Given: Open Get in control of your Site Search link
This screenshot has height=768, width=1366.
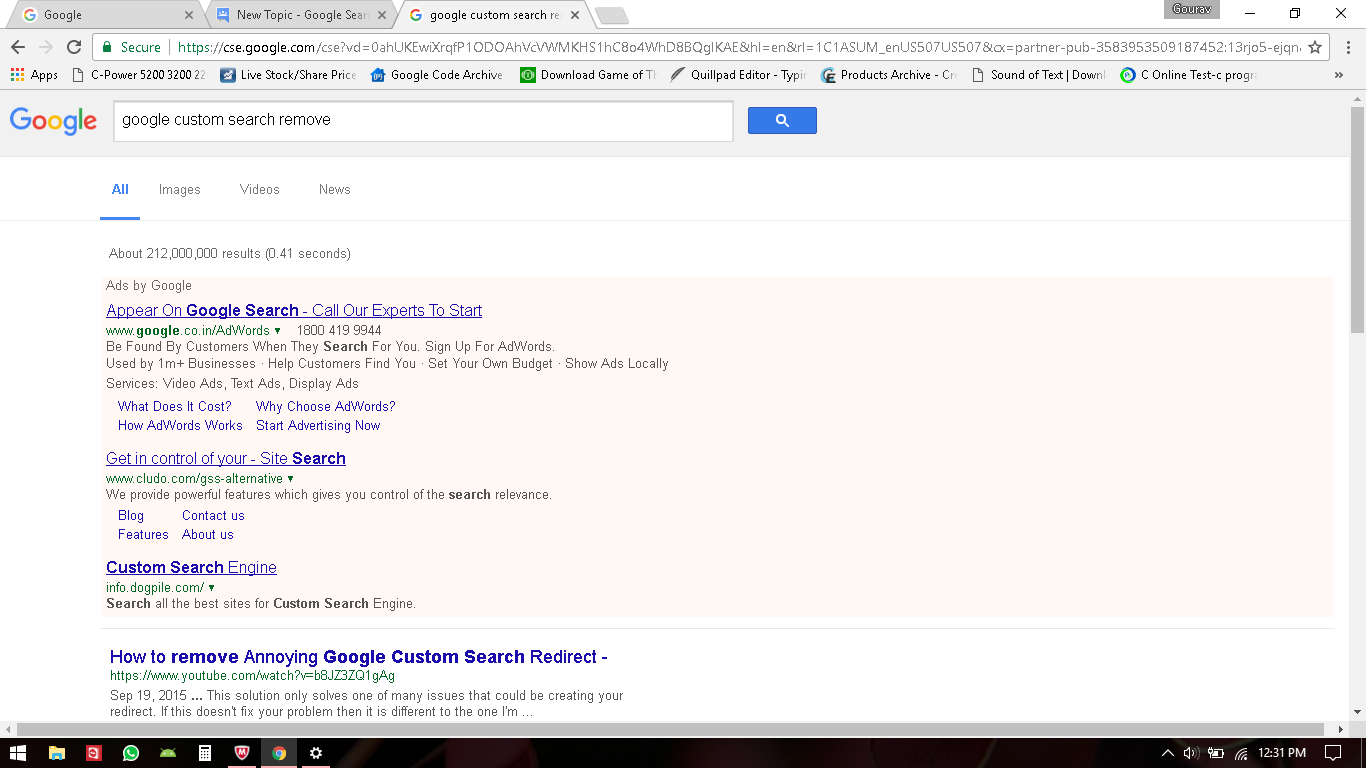Looking at the screenshot, I should 226,458.
